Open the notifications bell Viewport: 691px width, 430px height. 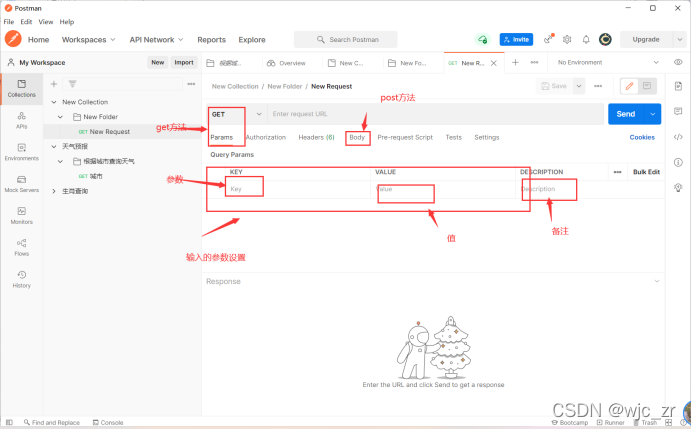click(x=586, y=39)
